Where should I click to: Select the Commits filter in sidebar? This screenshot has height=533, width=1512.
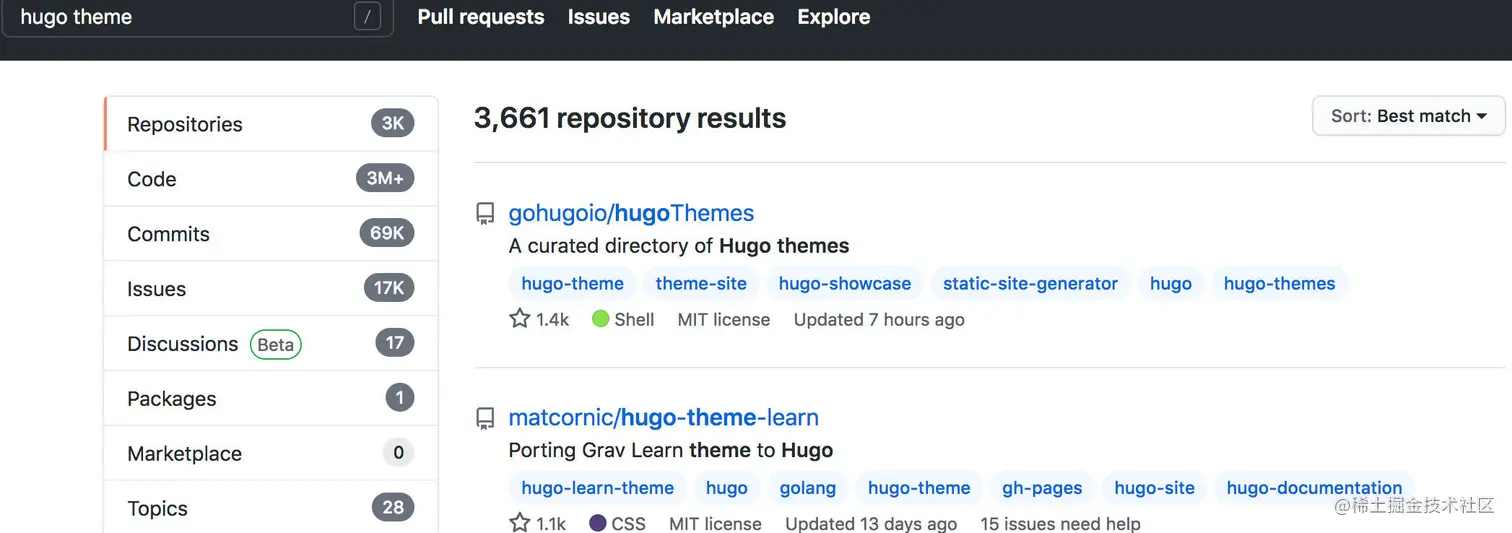click(x=271, y=234)
